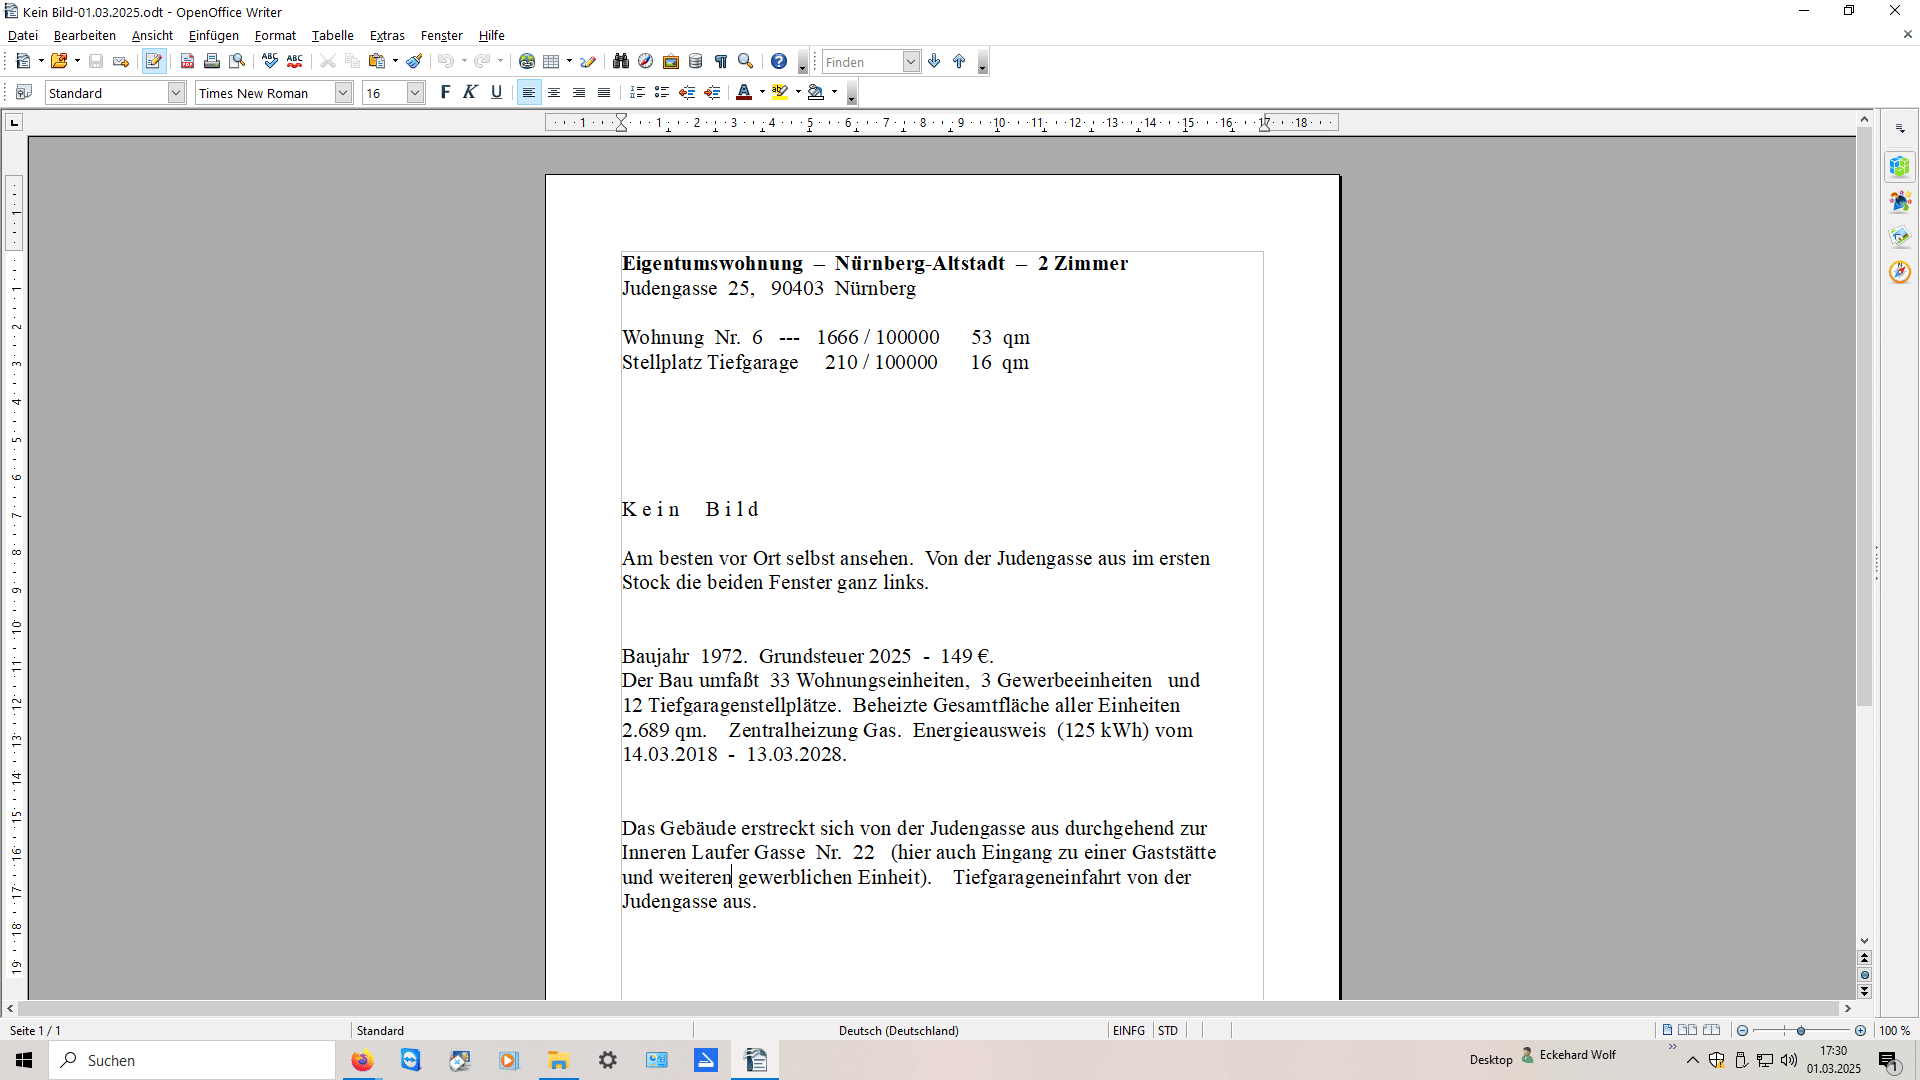Open the Navigator compass icon in sidebar

1900,272
